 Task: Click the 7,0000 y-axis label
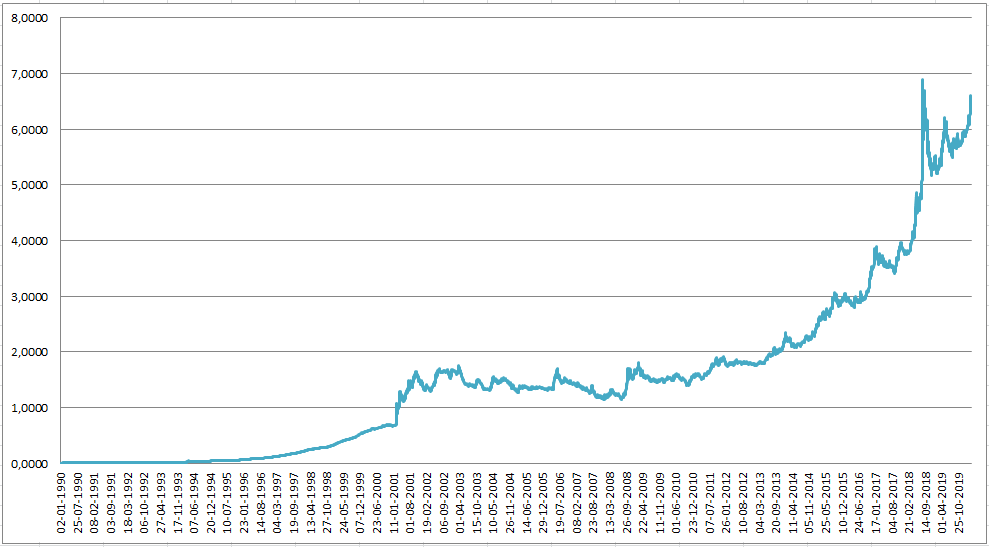point(28,74)
